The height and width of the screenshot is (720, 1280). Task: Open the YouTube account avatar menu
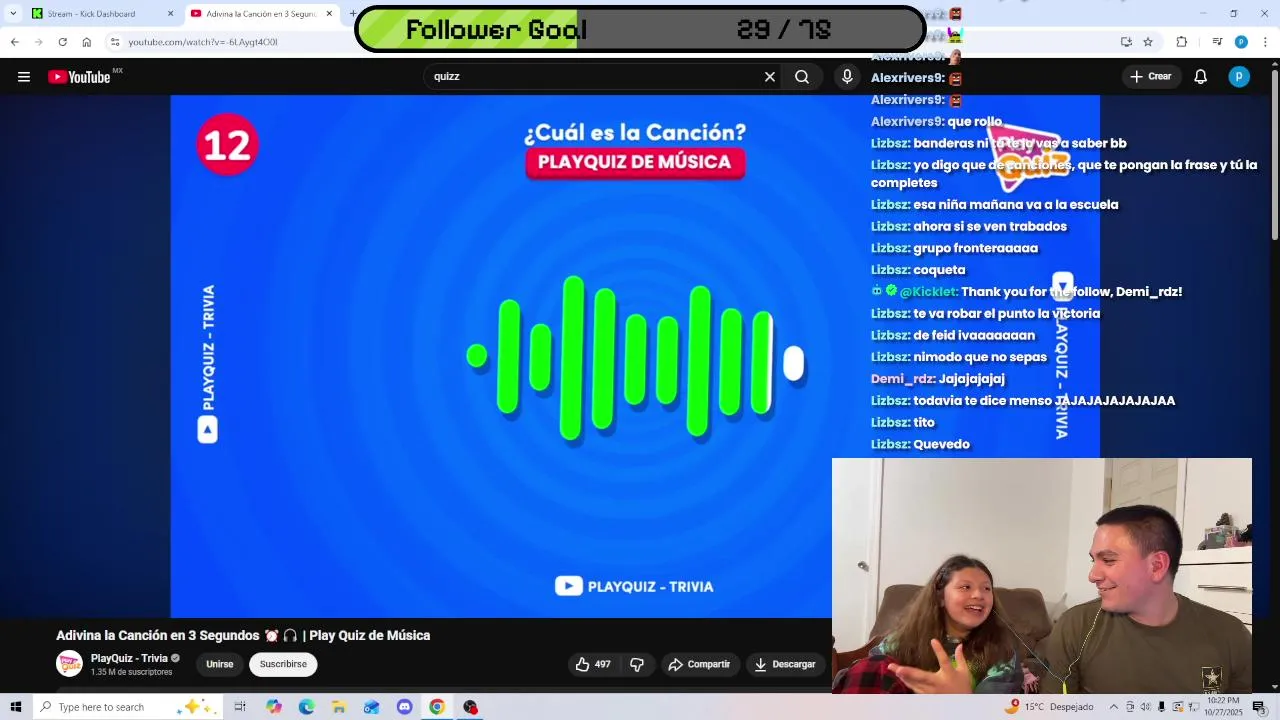[1239, 77]
